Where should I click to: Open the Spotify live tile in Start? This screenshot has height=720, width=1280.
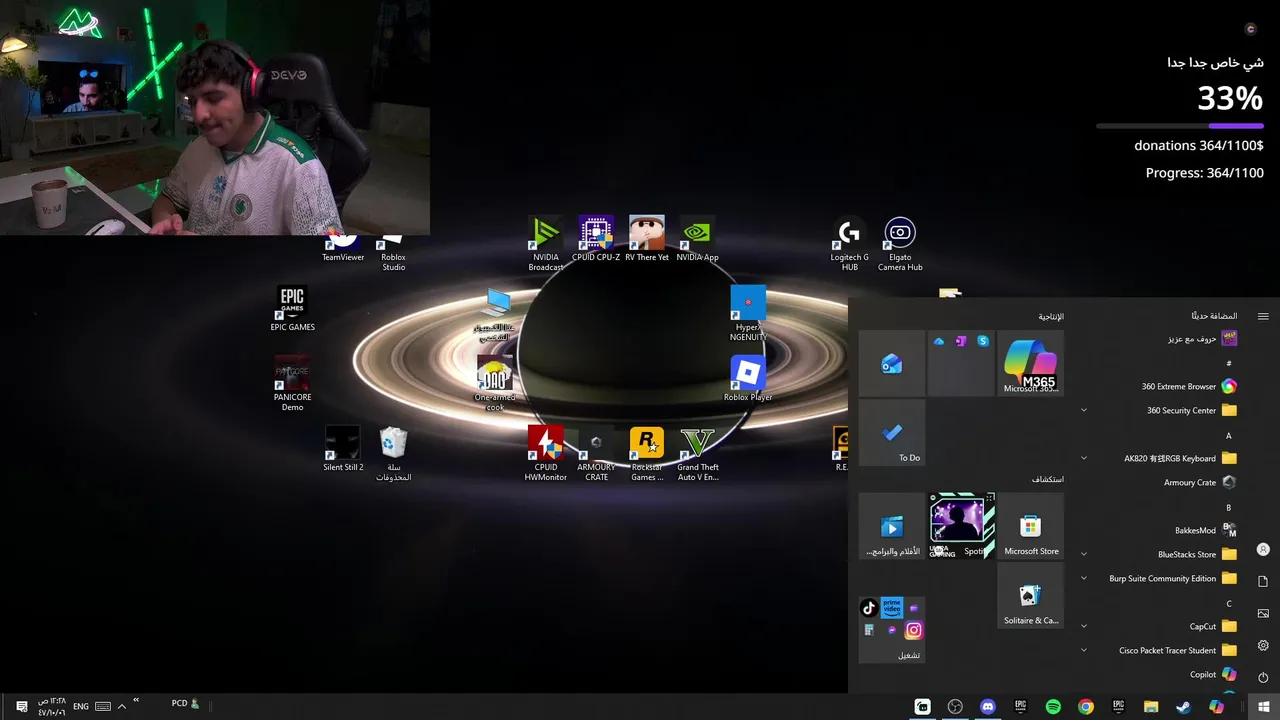click(x=961, y=525)
